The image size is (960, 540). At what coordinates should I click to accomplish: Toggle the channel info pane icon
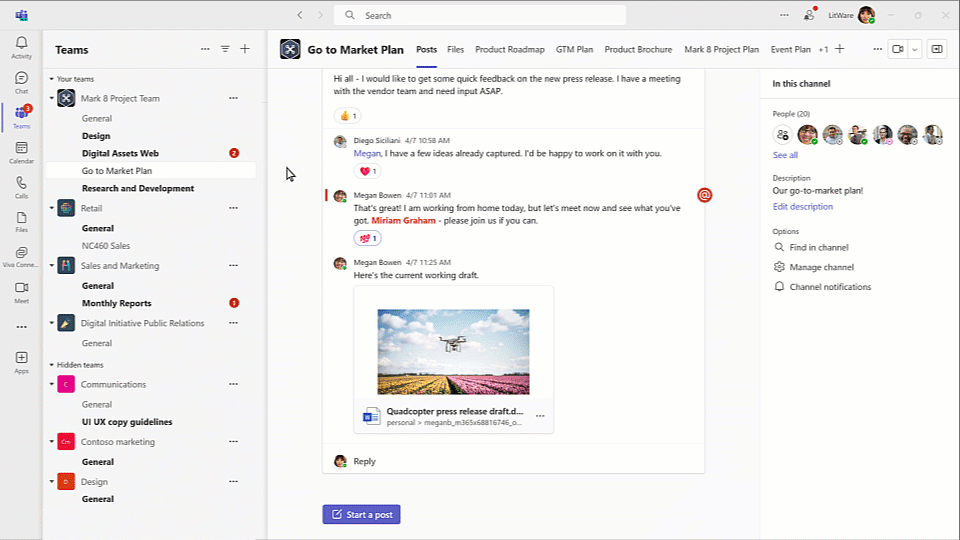tap(937, 49)
